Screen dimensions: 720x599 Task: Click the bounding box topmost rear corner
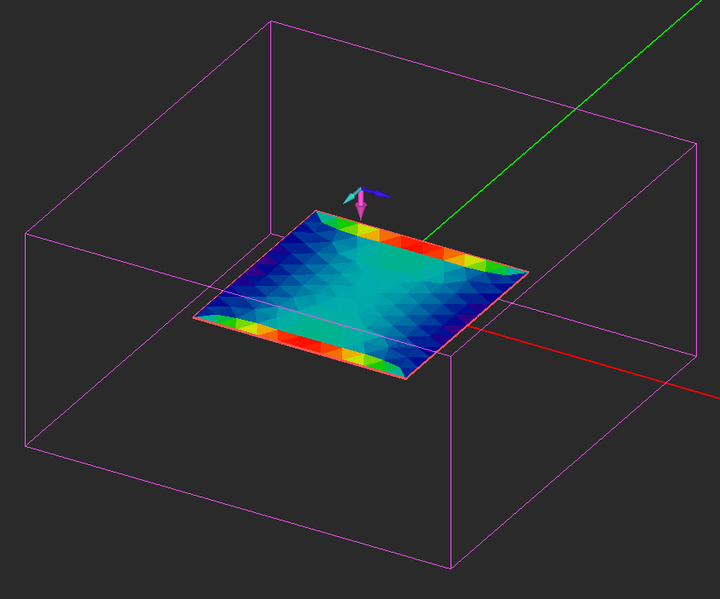point(271,21)
